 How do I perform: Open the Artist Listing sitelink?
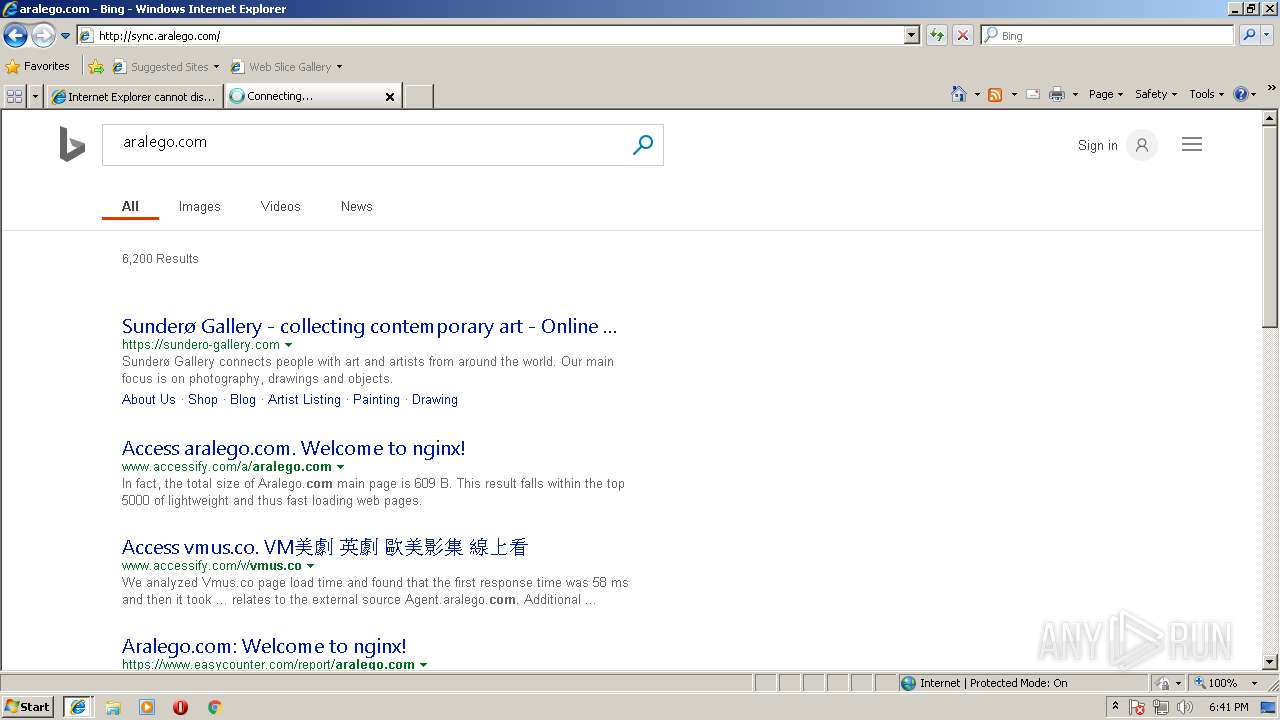(304, 399)
